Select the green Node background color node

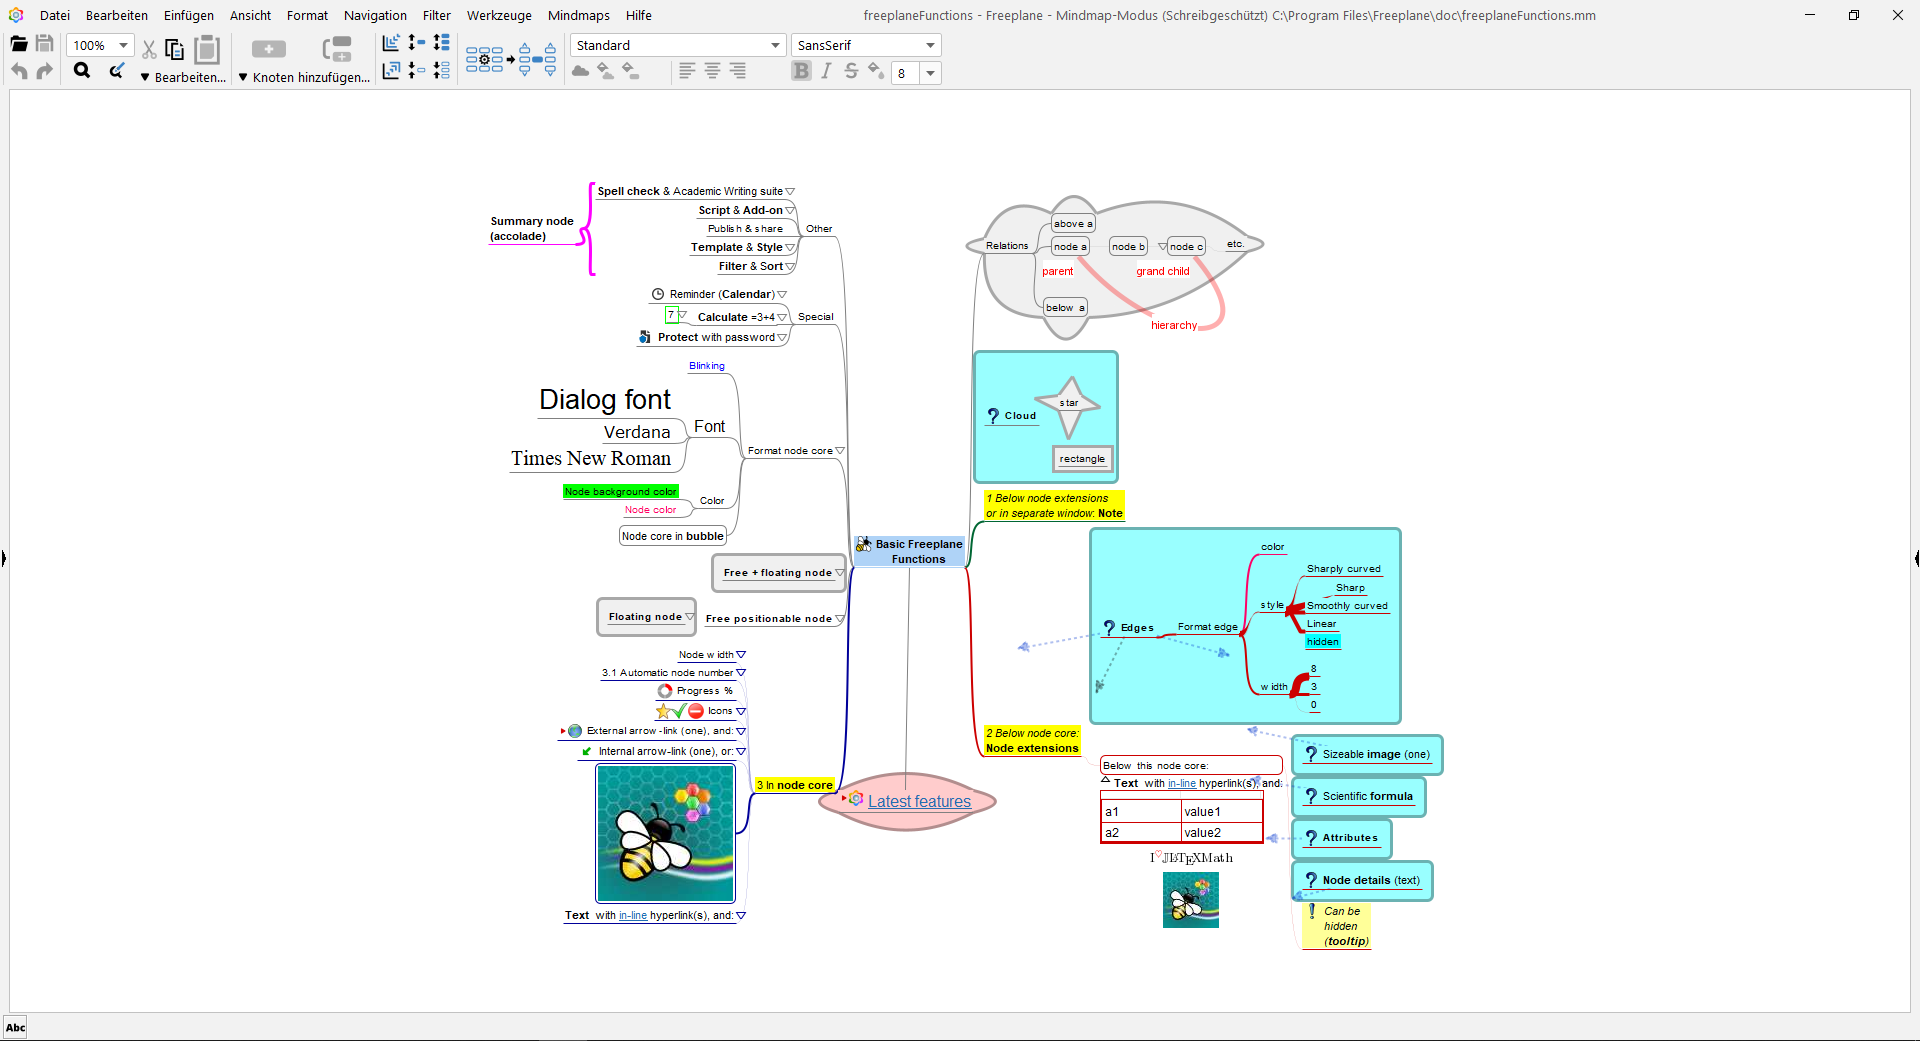[620, 492]
